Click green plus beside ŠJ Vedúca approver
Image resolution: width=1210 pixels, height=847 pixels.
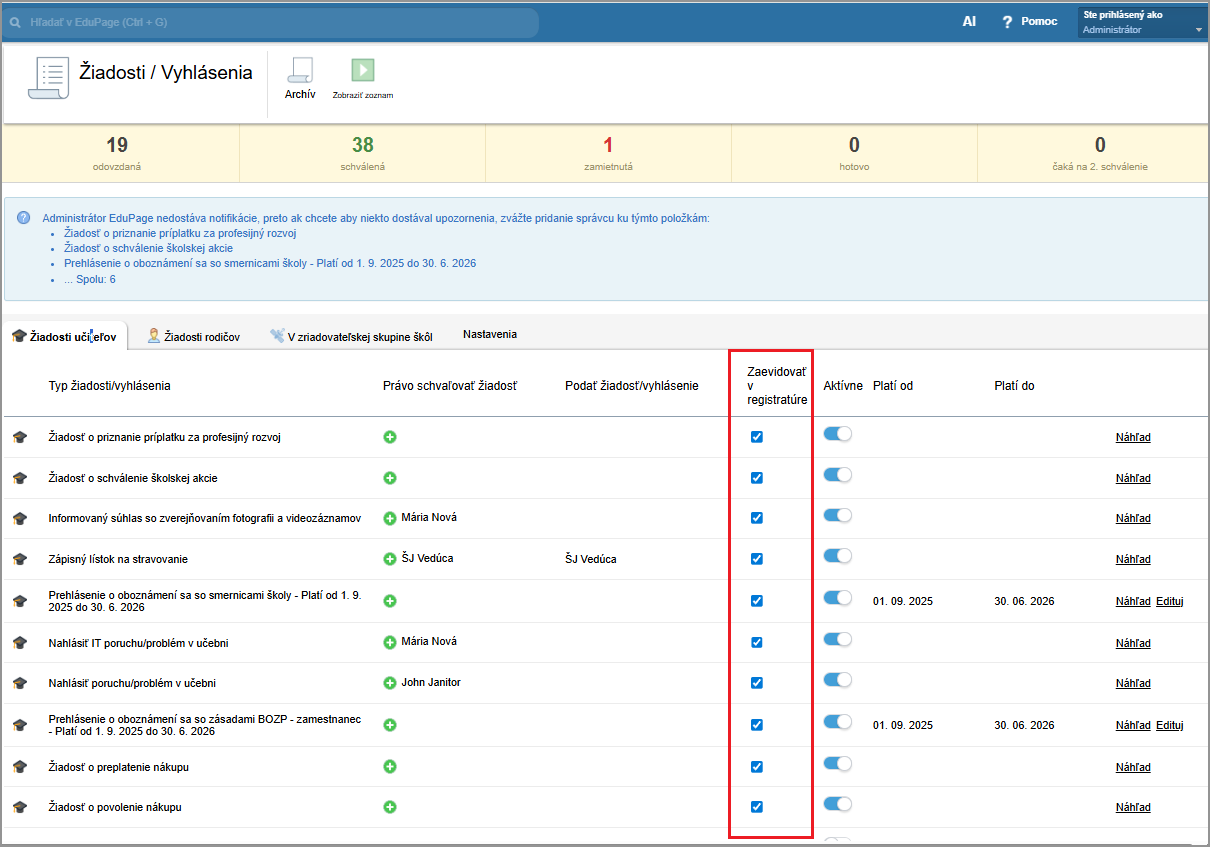click(390, 559)
